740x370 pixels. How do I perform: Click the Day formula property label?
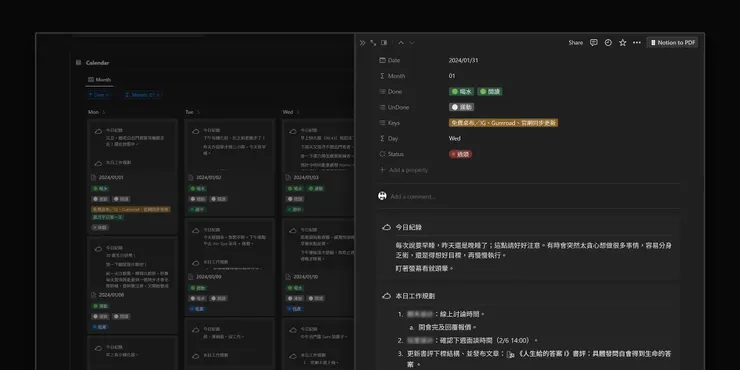click(x=393, y=138)
